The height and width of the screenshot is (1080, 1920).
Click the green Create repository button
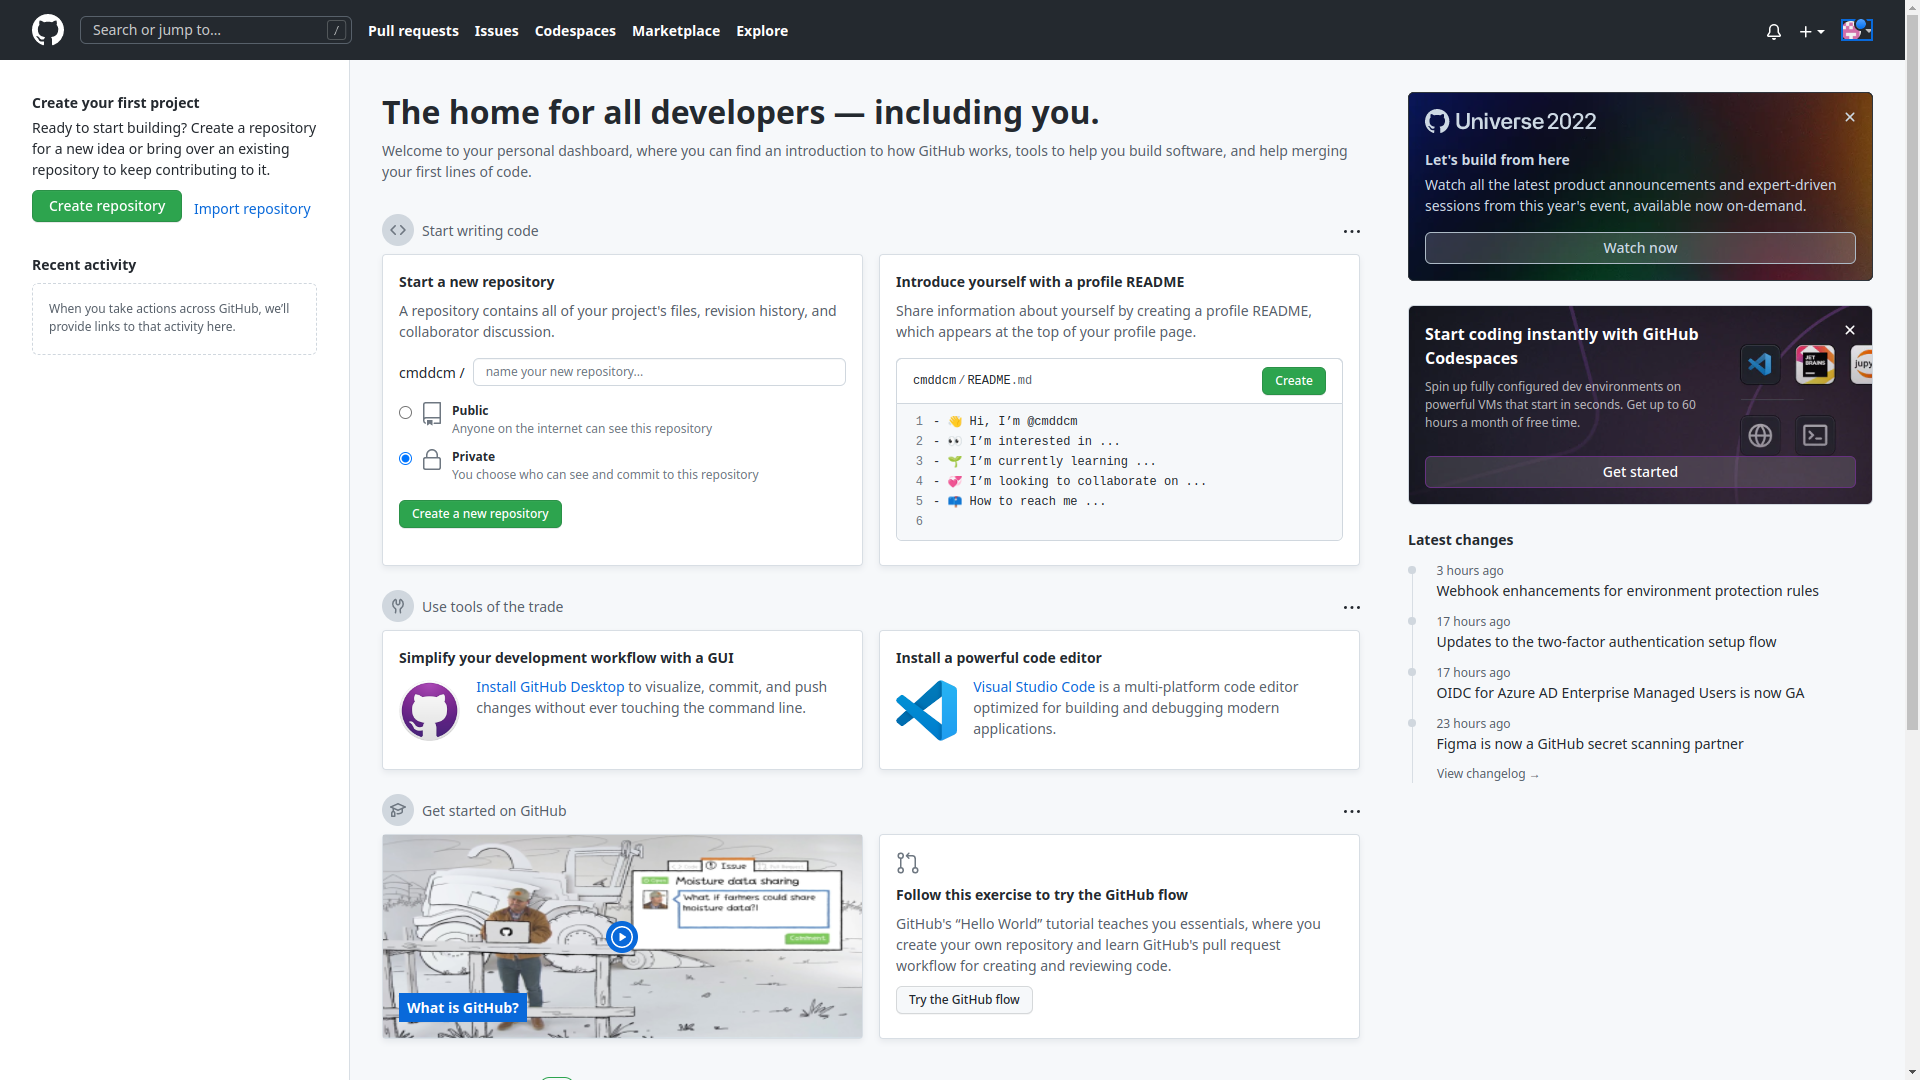click(107, 206)
